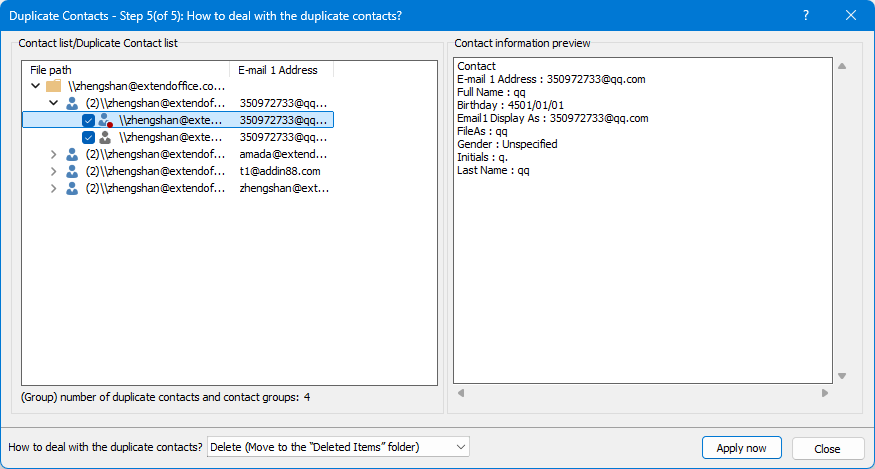Click the File path column header
This screenshot has width=875, height=469.
pos(125,70)
